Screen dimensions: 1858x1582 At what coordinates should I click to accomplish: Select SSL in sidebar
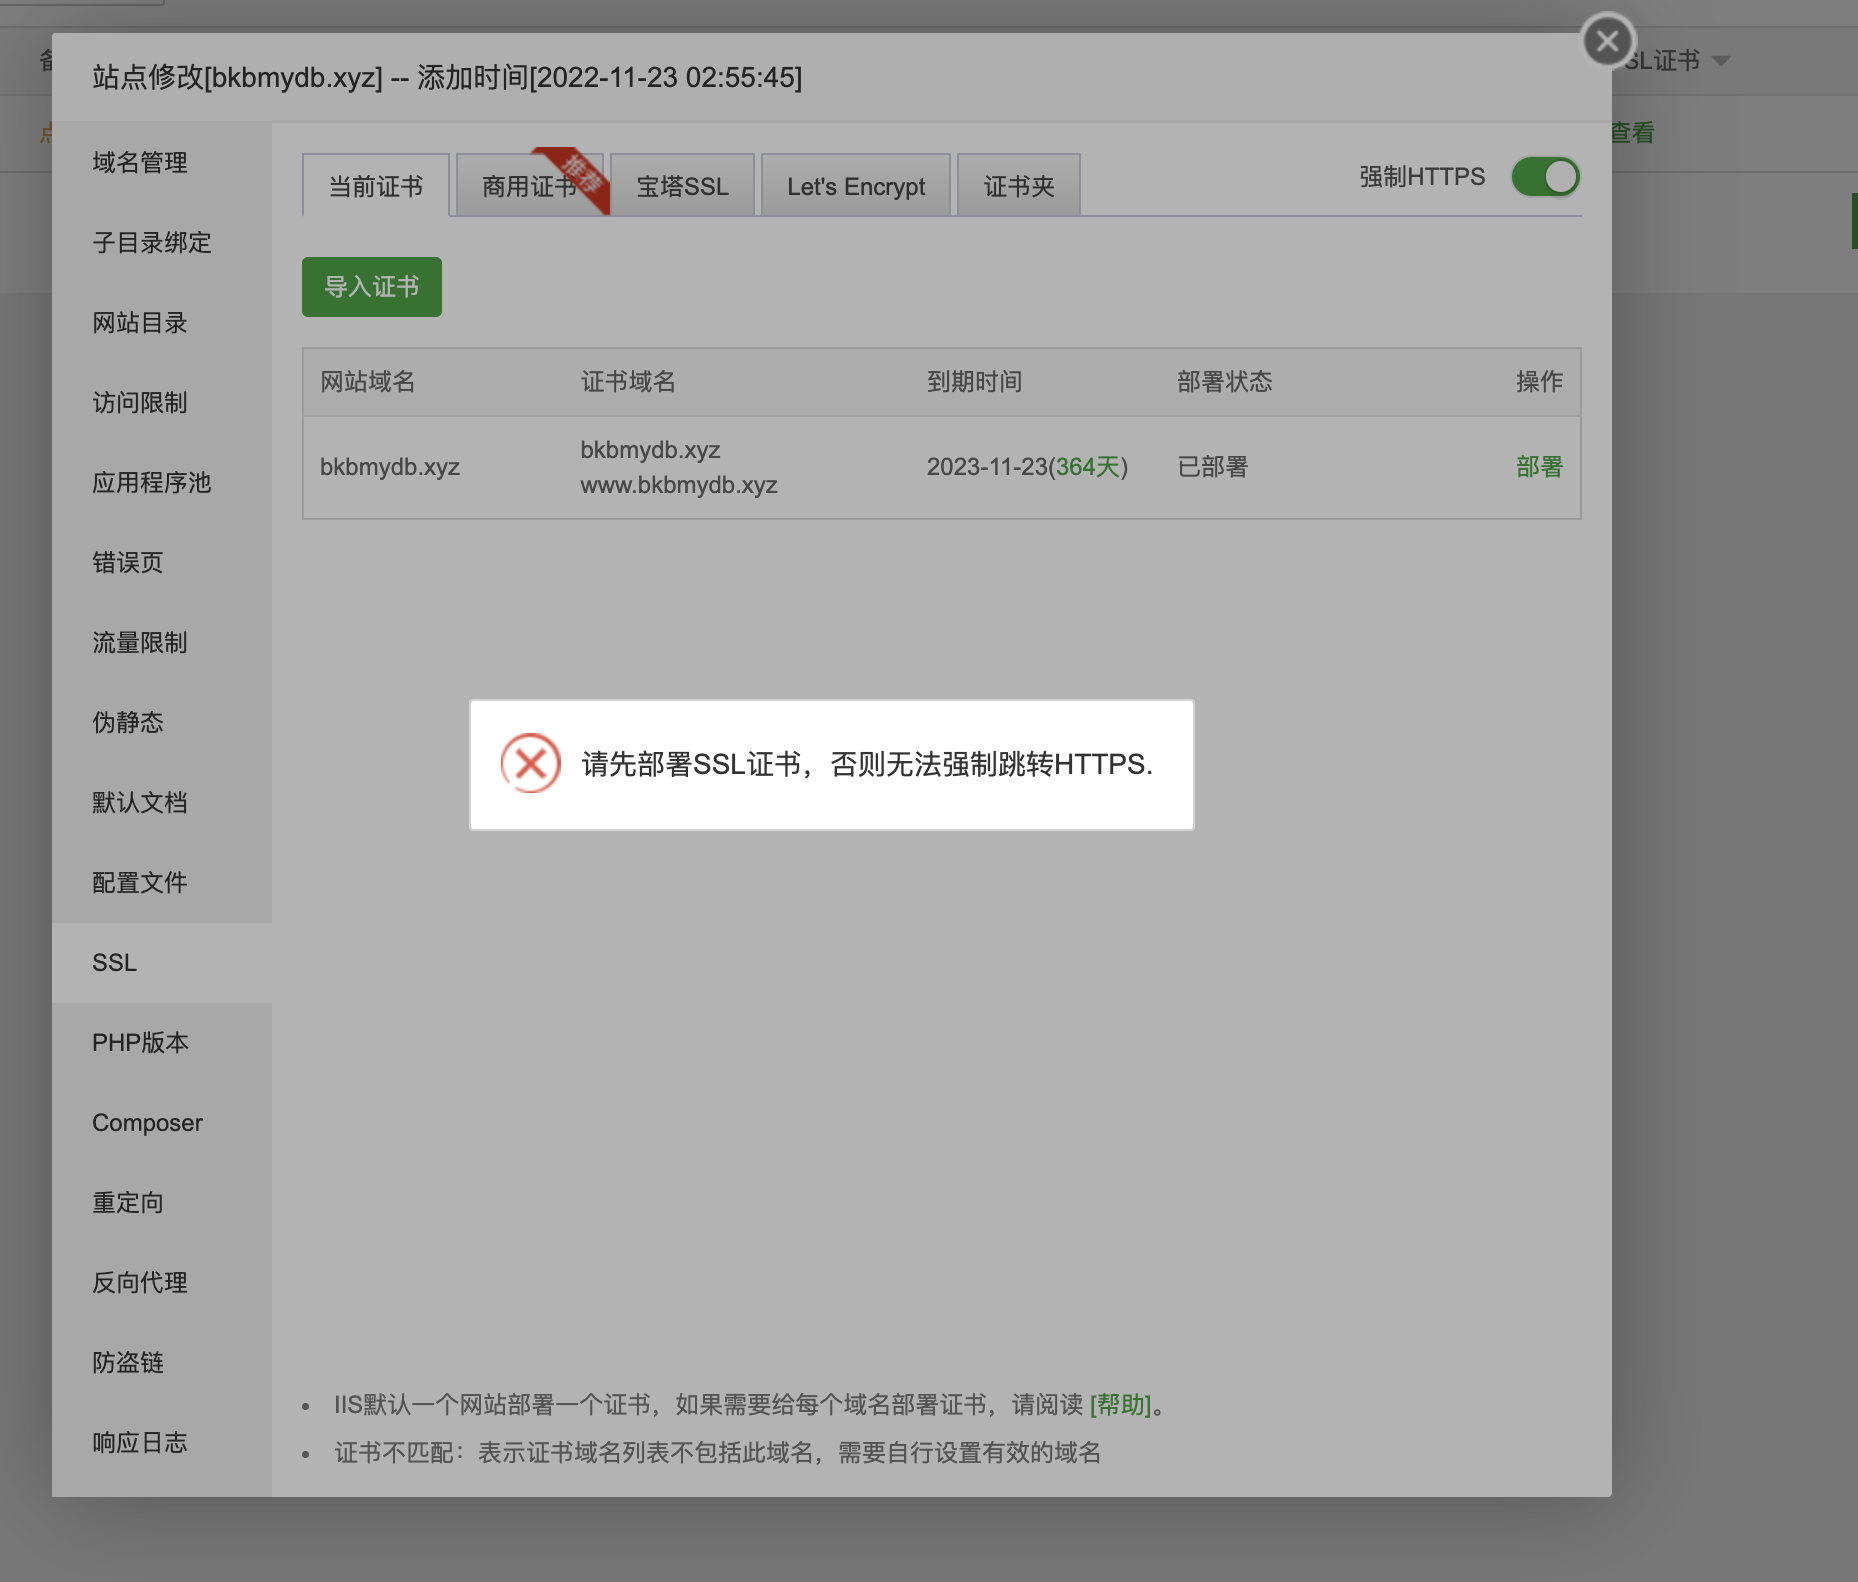coord(162,962)
